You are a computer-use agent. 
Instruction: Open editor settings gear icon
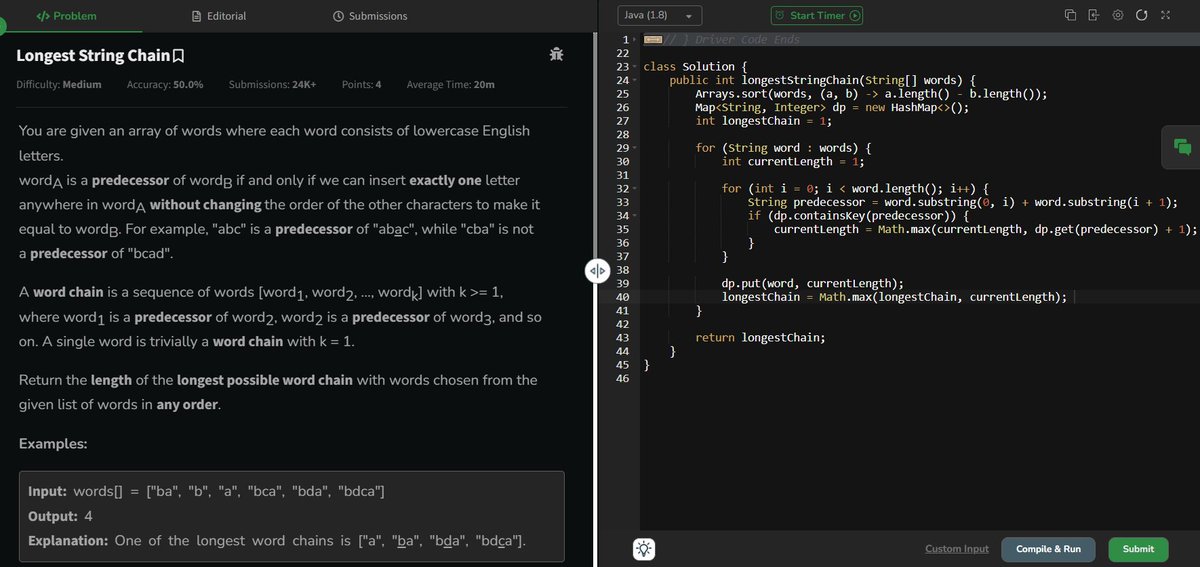point(1118,15)
